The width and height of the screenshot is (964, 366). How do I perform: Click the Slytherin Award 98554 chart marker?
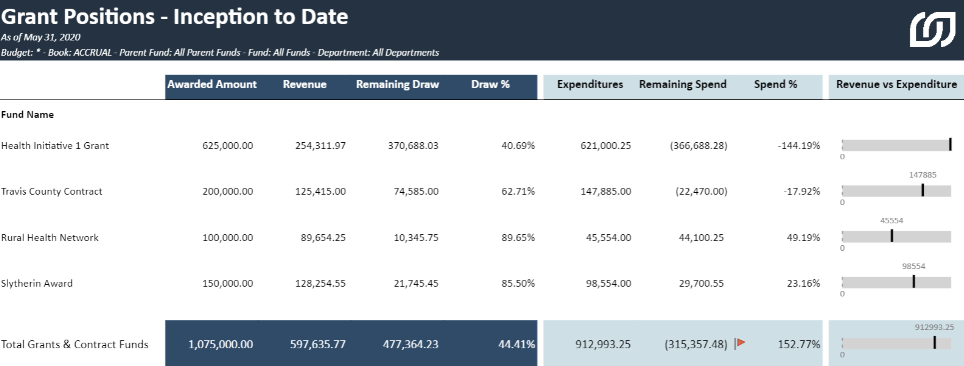914,282
